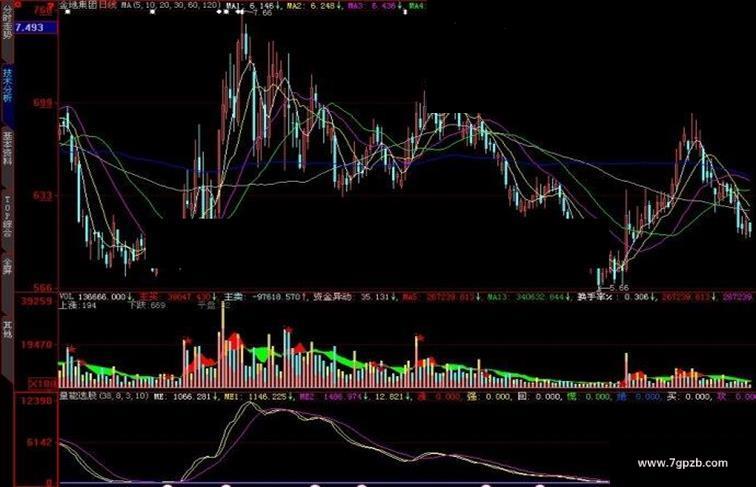Click the purple ME2 value
This screenshot has height=487, width=756.
[x=333, y=397]
